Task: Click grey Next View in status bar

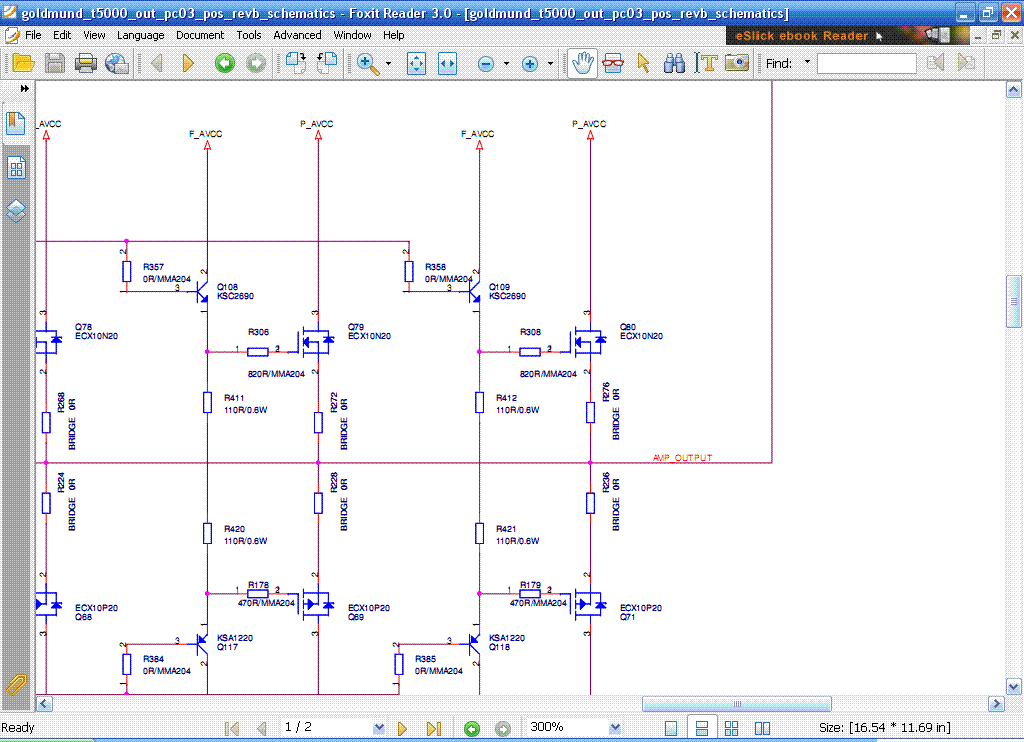Action: (x=503, y=728)
